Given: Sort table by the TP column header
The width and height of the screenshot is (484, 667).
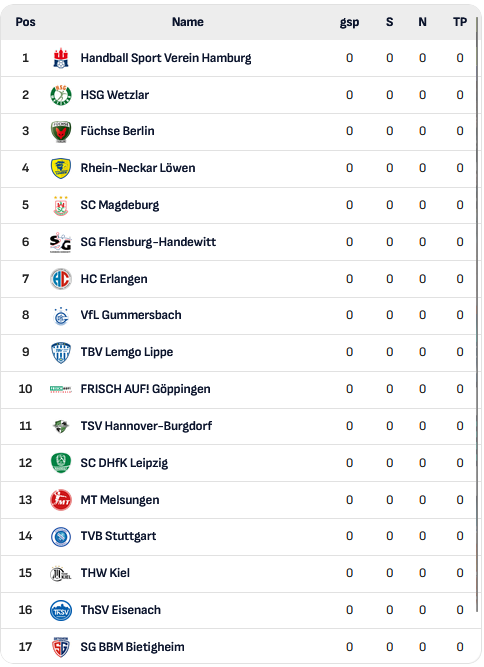Looking at the screenshot, I should point(460,22).
